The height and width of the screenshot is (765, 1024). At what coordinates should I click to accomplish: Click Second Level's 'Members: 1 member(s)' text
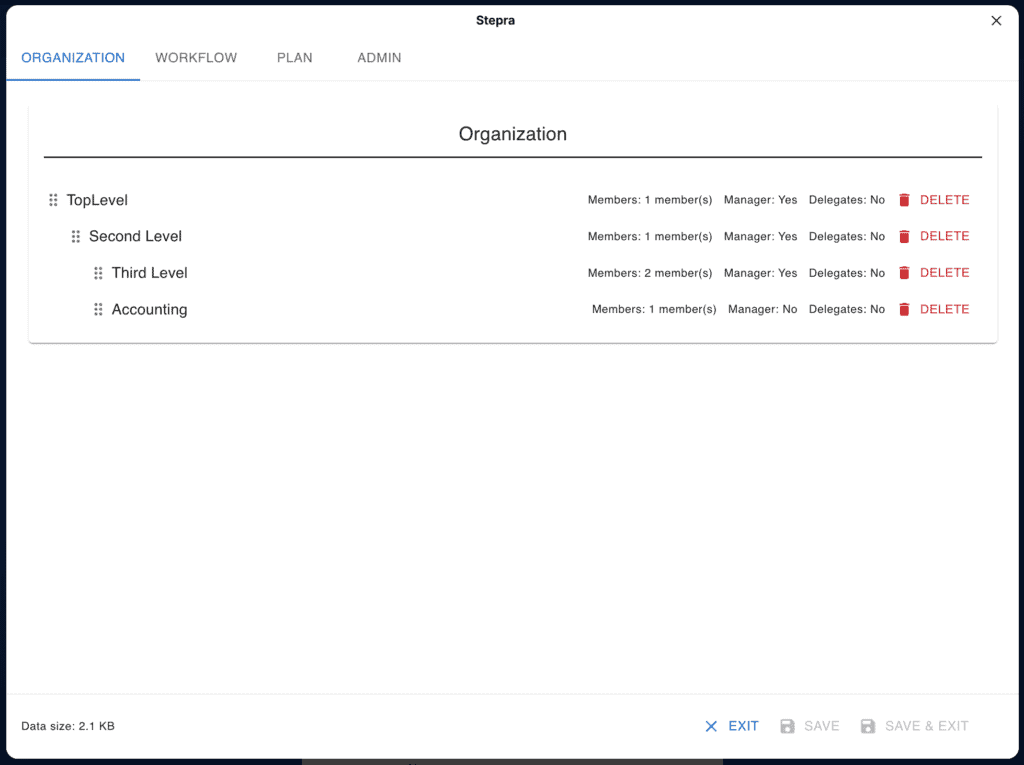point(650,236)
